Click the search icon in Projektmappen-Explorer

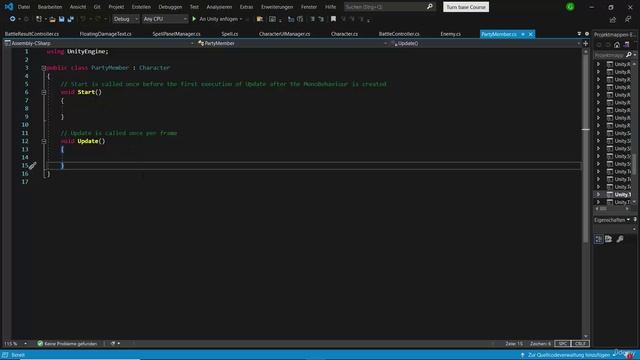click(629, 54)
